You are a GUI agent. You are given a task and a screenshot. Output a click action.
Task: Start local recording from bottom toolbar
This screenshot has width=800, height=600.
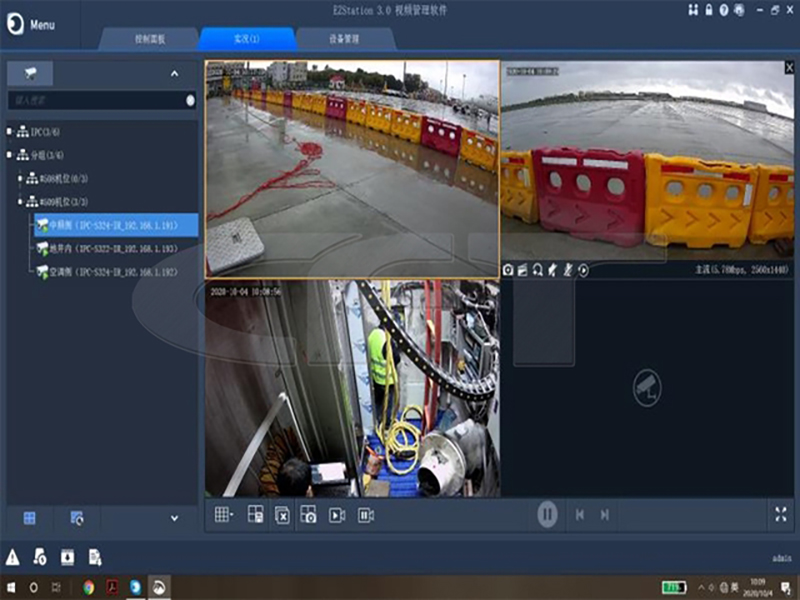point(337,515)
